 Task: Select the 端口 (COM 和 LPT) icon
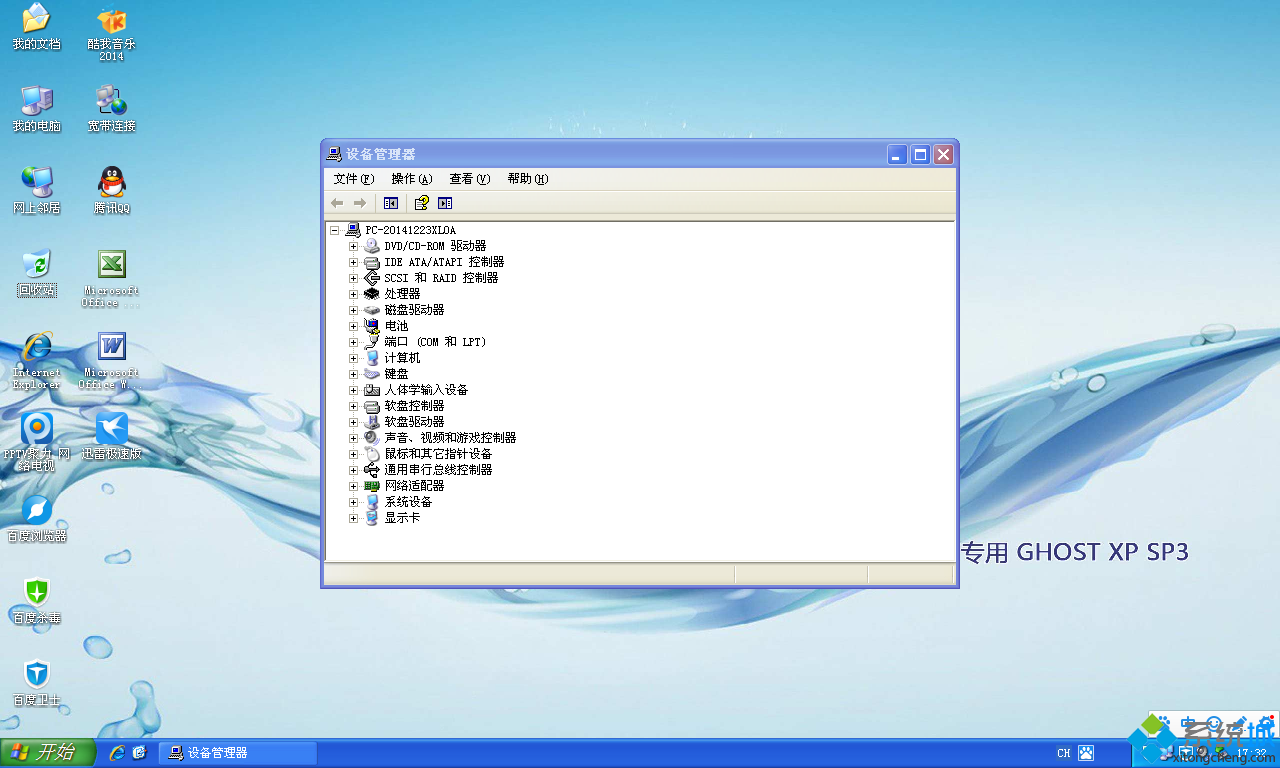click(x=371, y=342)
